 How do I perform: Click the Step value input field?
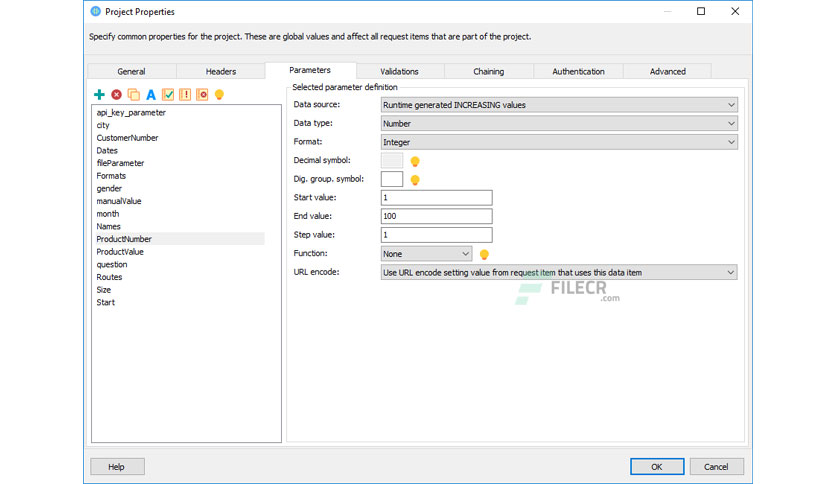pyautogui.click(x=437, y=235)
